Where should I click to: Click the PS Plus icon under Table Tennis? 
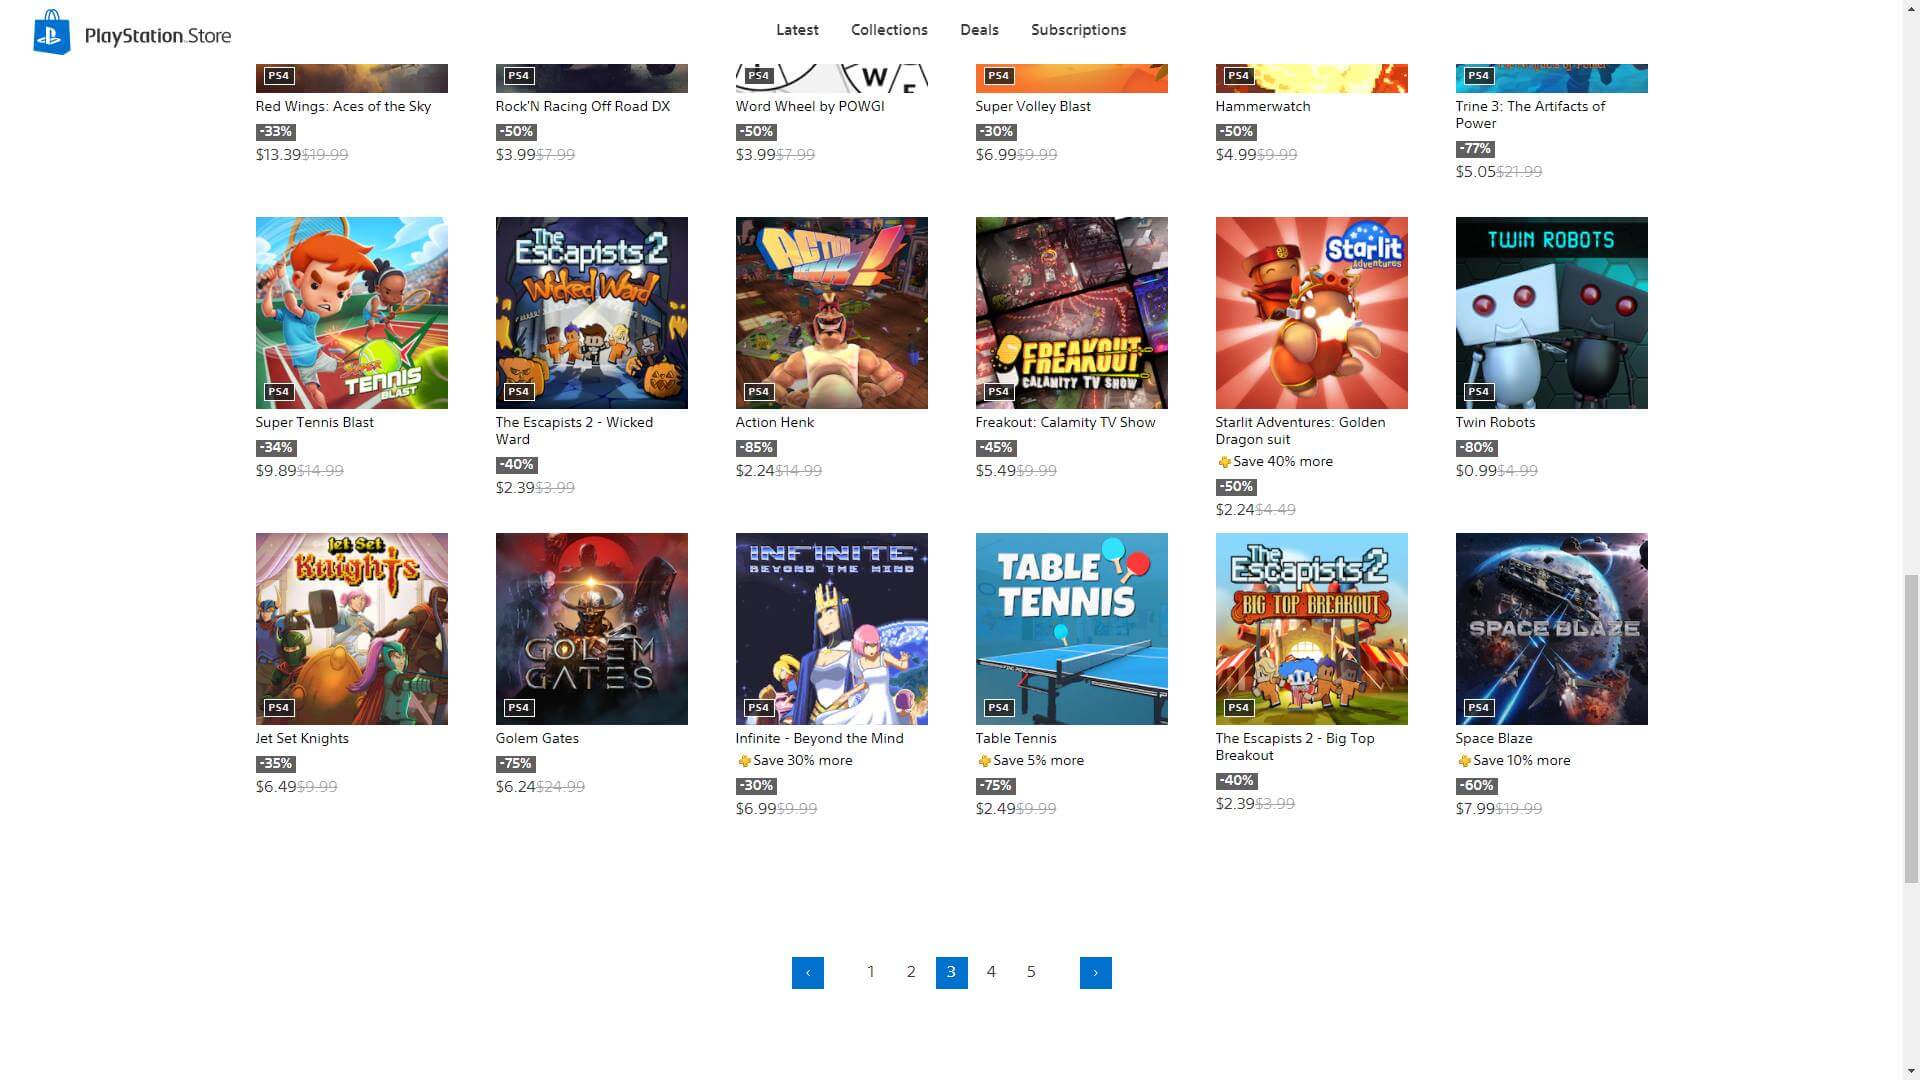[984, 761]
